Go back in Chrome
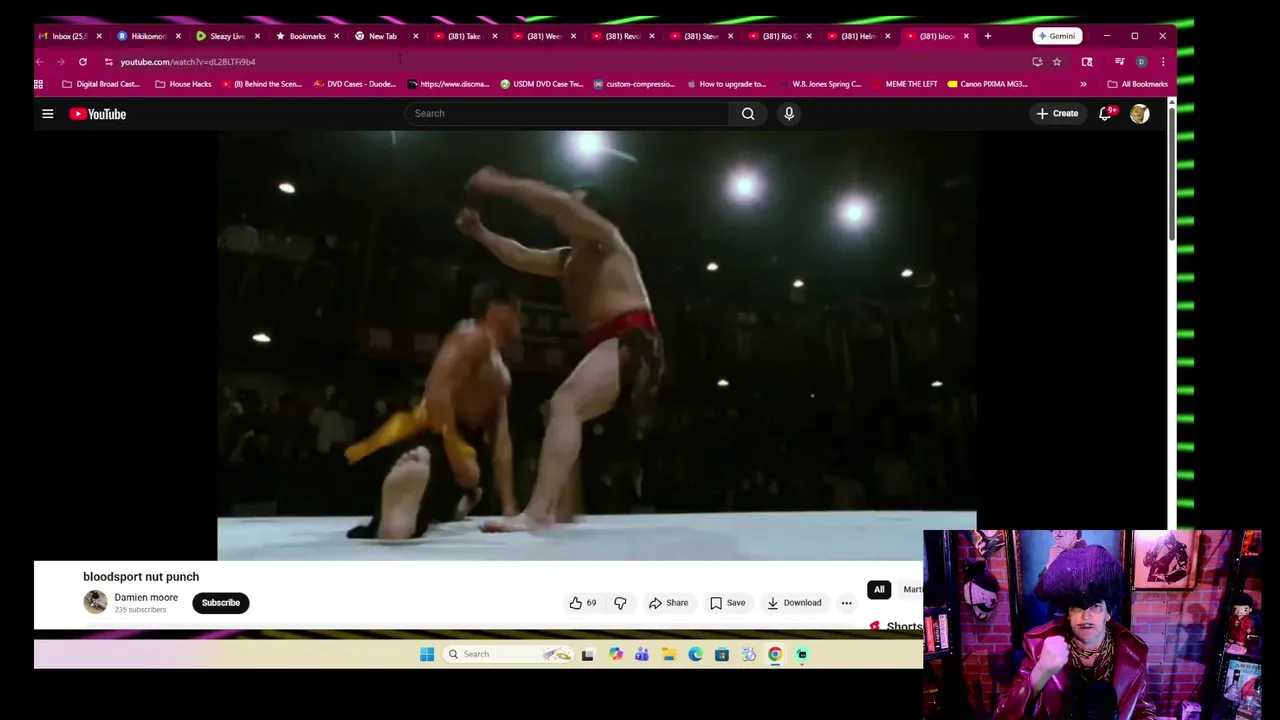The height and width of the screenshot is (720, 1280). [40, 61]
